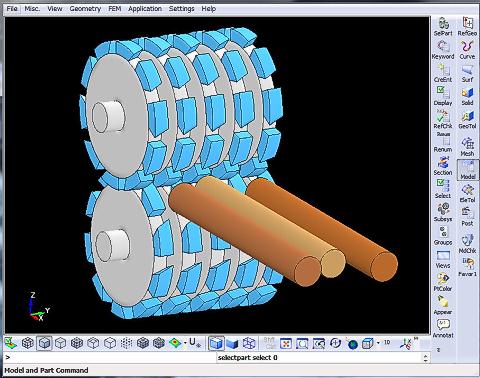Expand the chevron below the Annotat button
Screen dimensions: 480x378
(439, 350)
